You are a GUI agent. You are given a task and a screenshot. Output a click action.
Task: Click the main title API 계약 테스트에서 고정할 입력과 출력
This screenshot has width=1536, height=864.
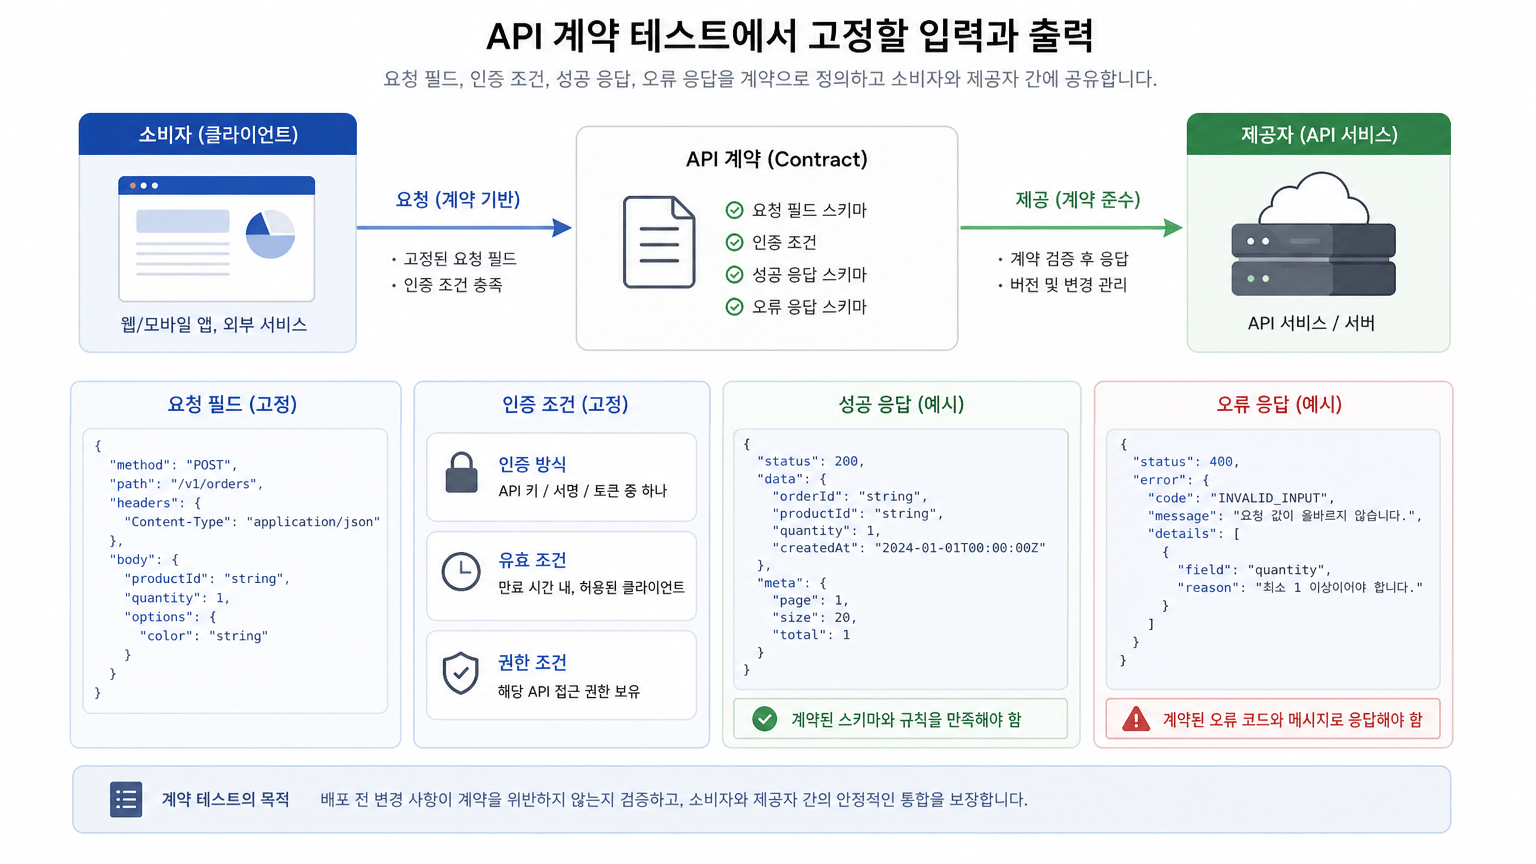[x=790, y=36]
